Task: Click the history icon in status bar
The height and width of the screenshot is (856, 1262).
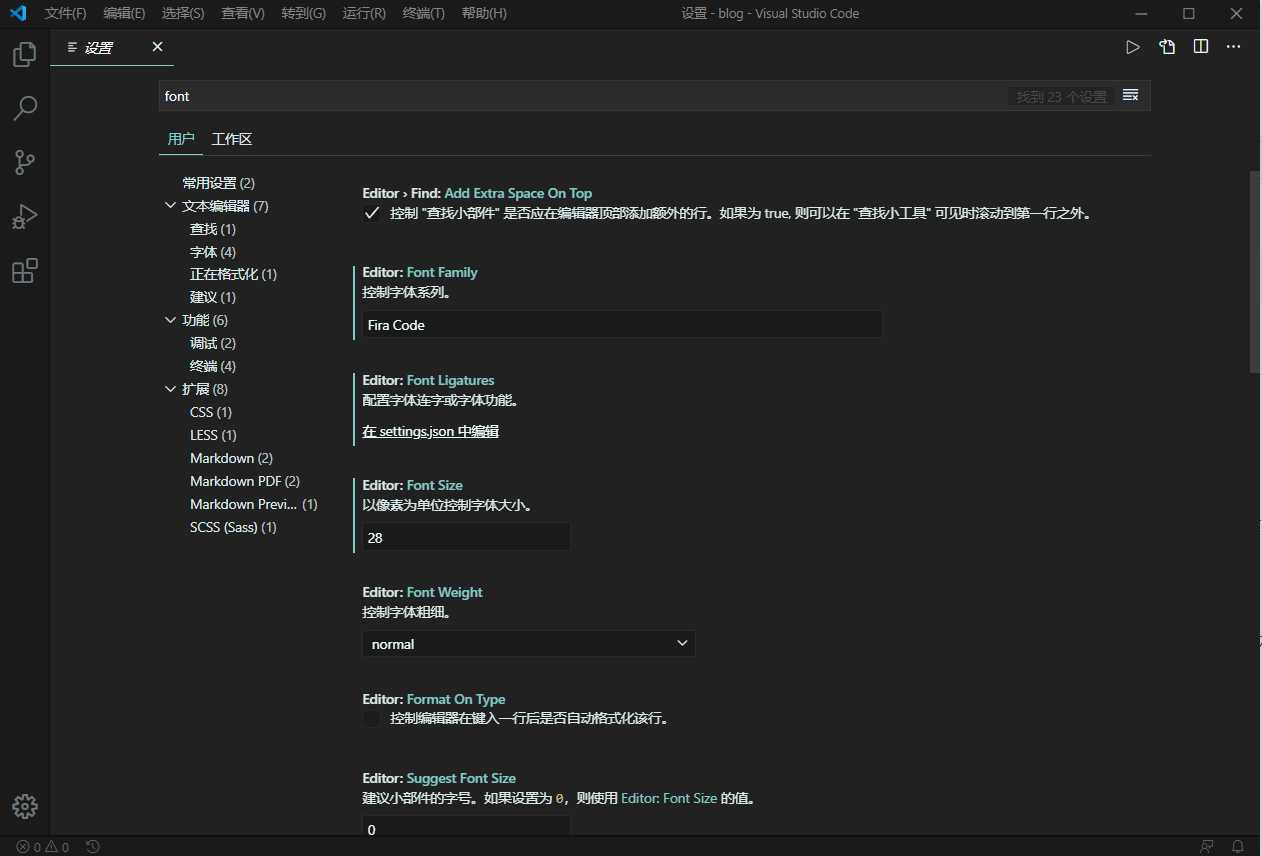Action: 93,847
